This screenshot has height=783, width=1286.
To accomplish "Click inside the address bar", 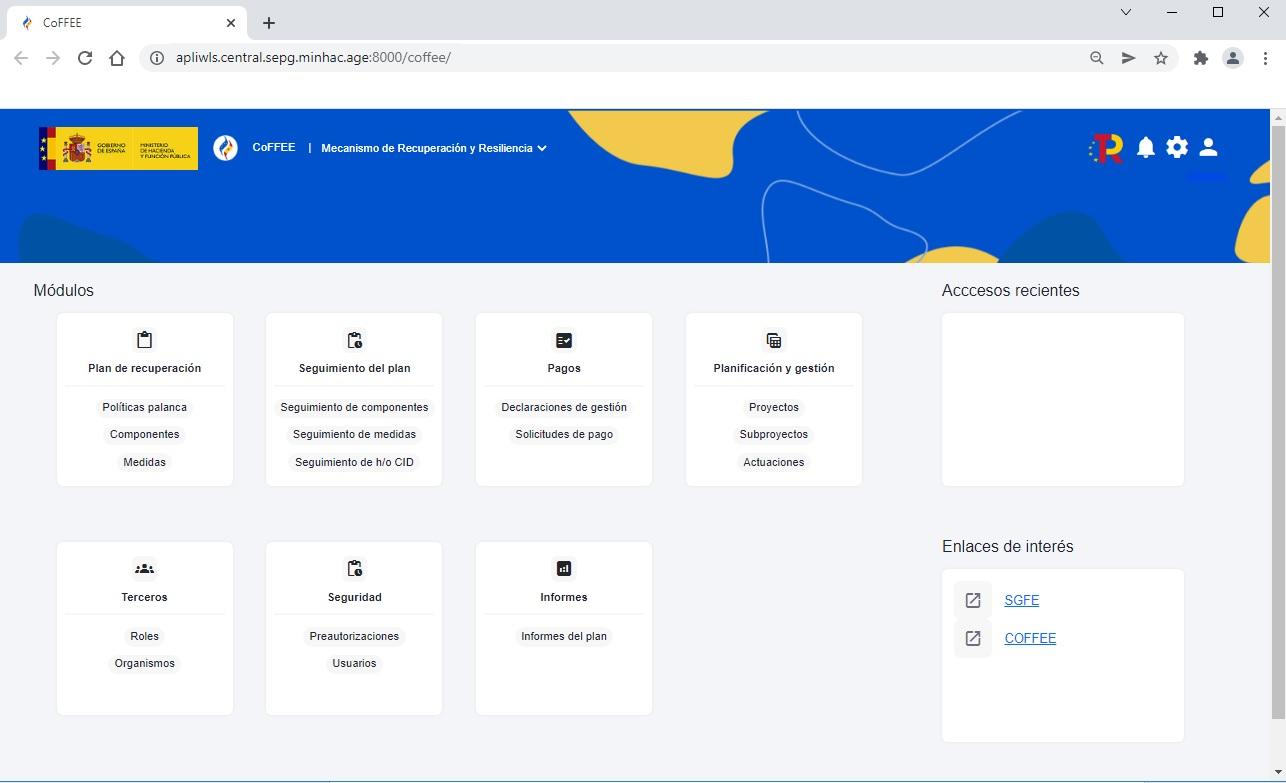I will 400,57.
